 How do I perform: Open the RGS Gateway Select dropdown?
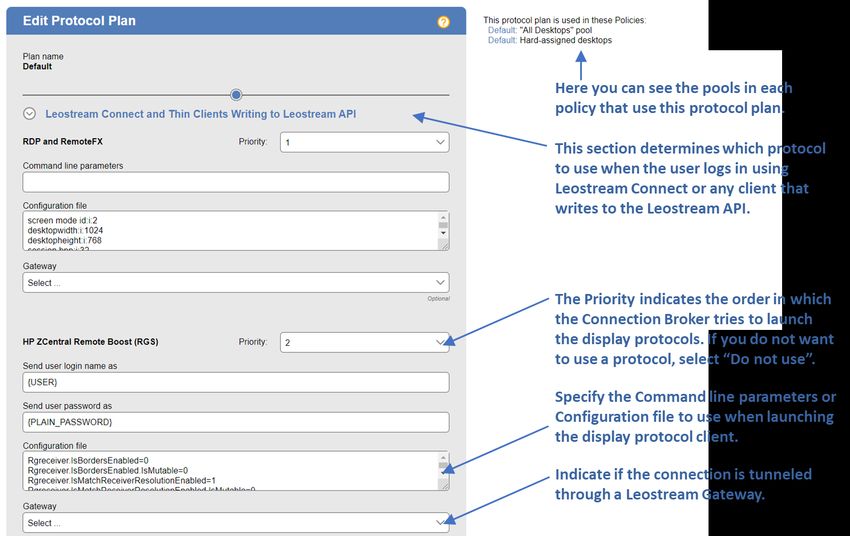point(236,523)
